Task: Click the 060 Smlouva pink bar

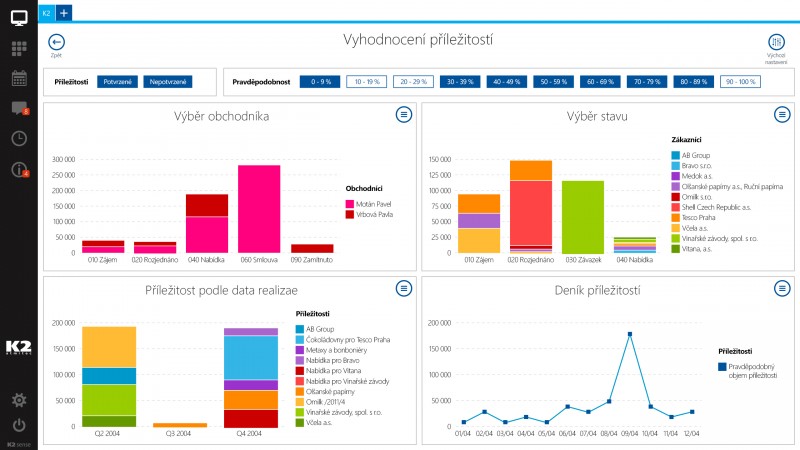Action: (x=258, y=208)
